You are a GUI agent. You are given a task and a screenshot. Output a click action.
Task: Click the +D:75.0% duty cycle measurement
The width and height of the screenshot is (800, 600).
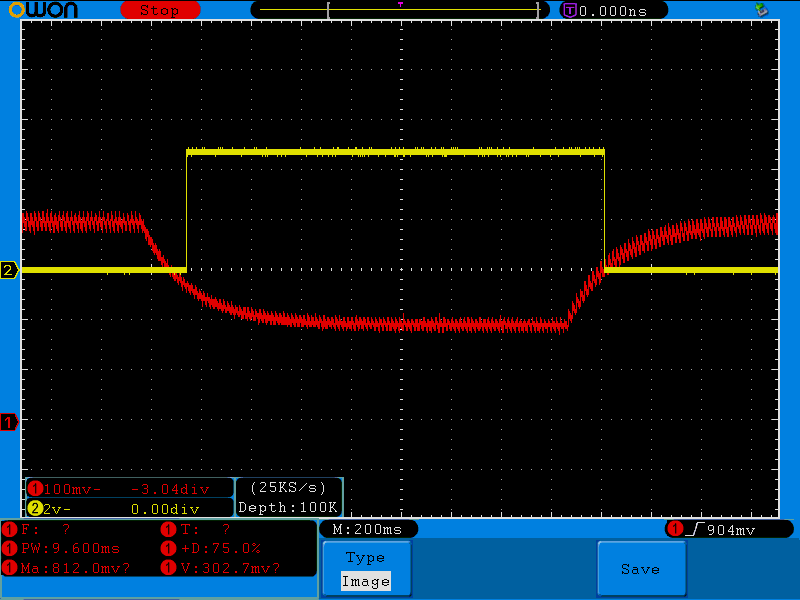pyautogui.click(x=220, y=548)
